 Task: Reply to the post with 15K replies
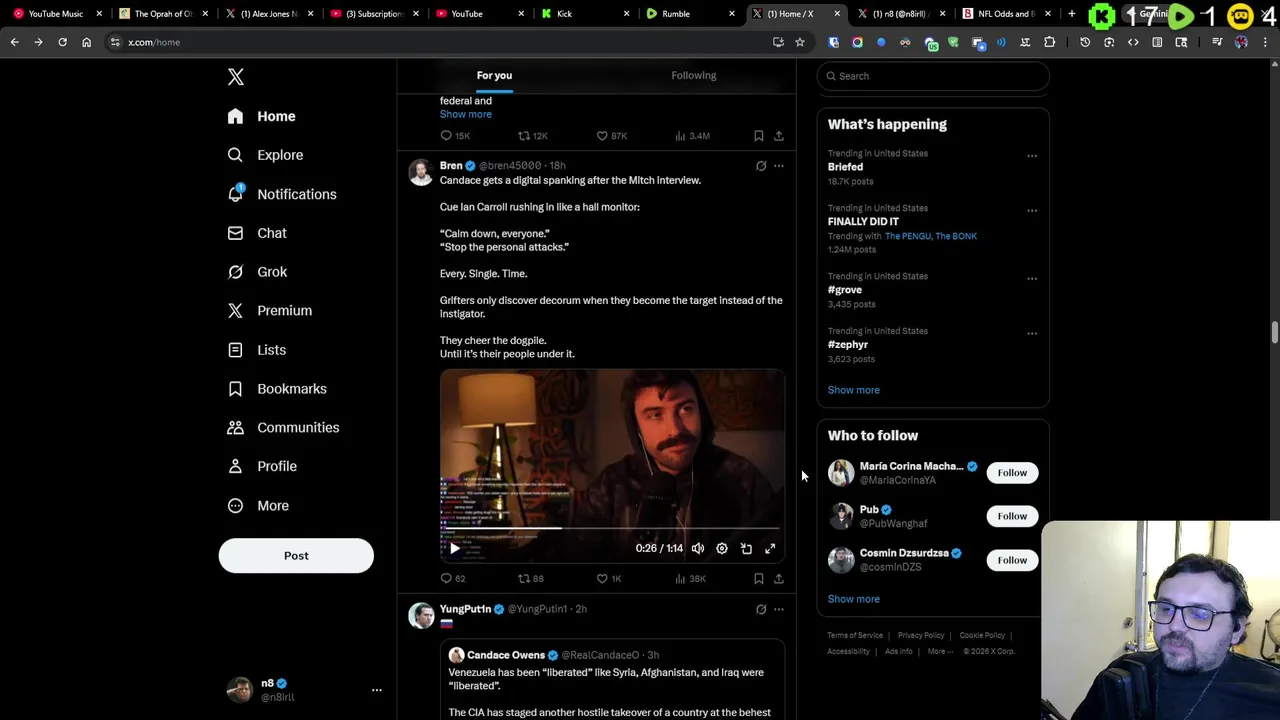click(x=455, y=136)
